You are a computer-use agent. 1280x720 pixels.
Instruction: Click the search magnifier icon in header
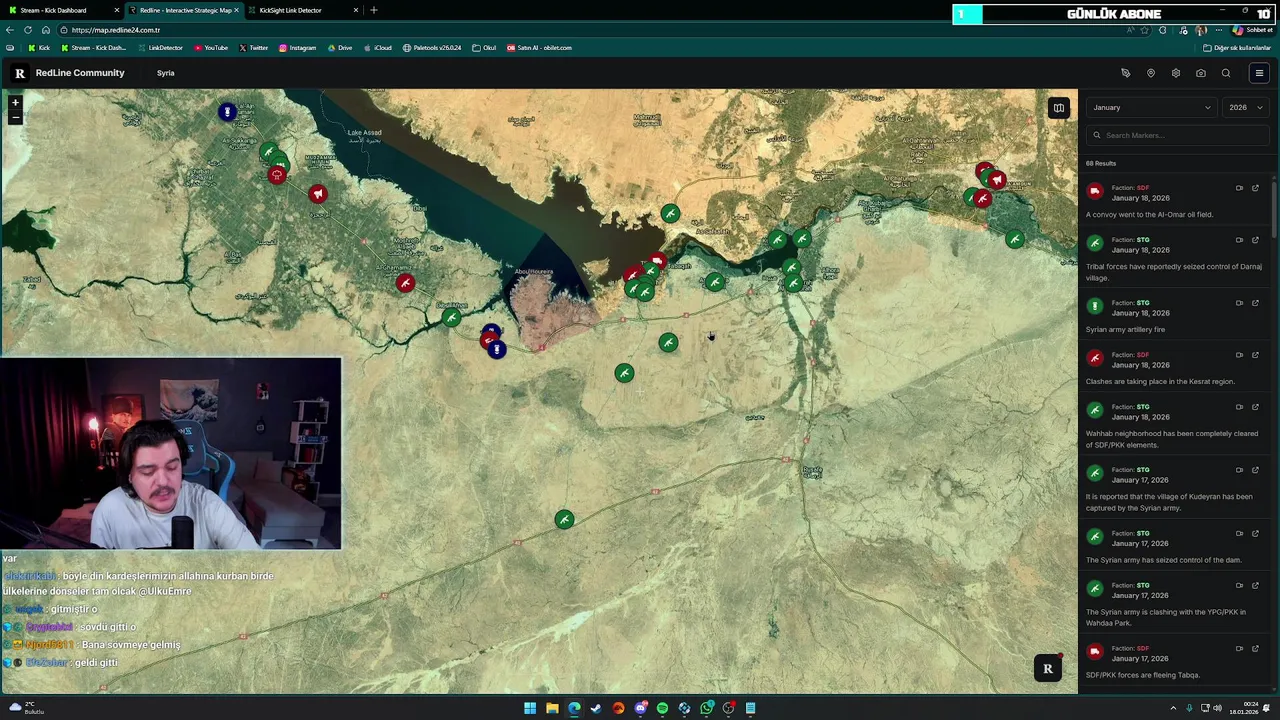coord(1225,73)
